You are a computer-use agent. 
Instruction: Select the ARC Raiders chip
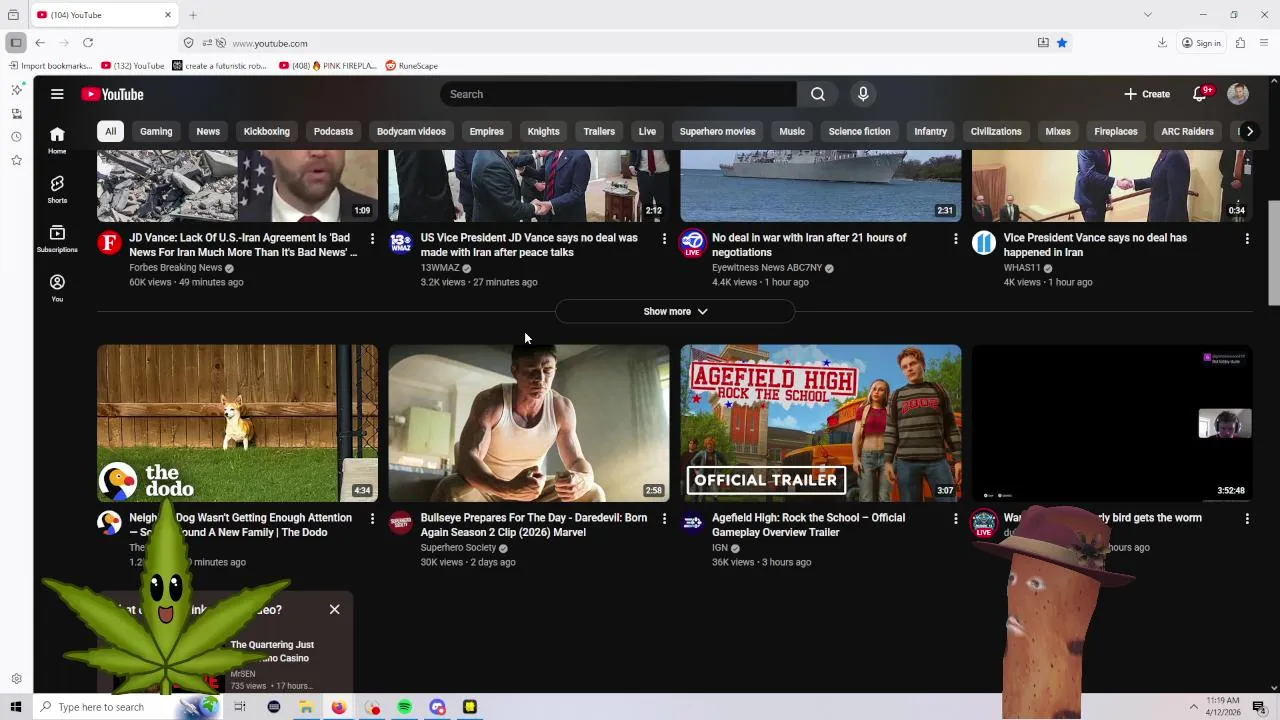tap(1187, 131)
